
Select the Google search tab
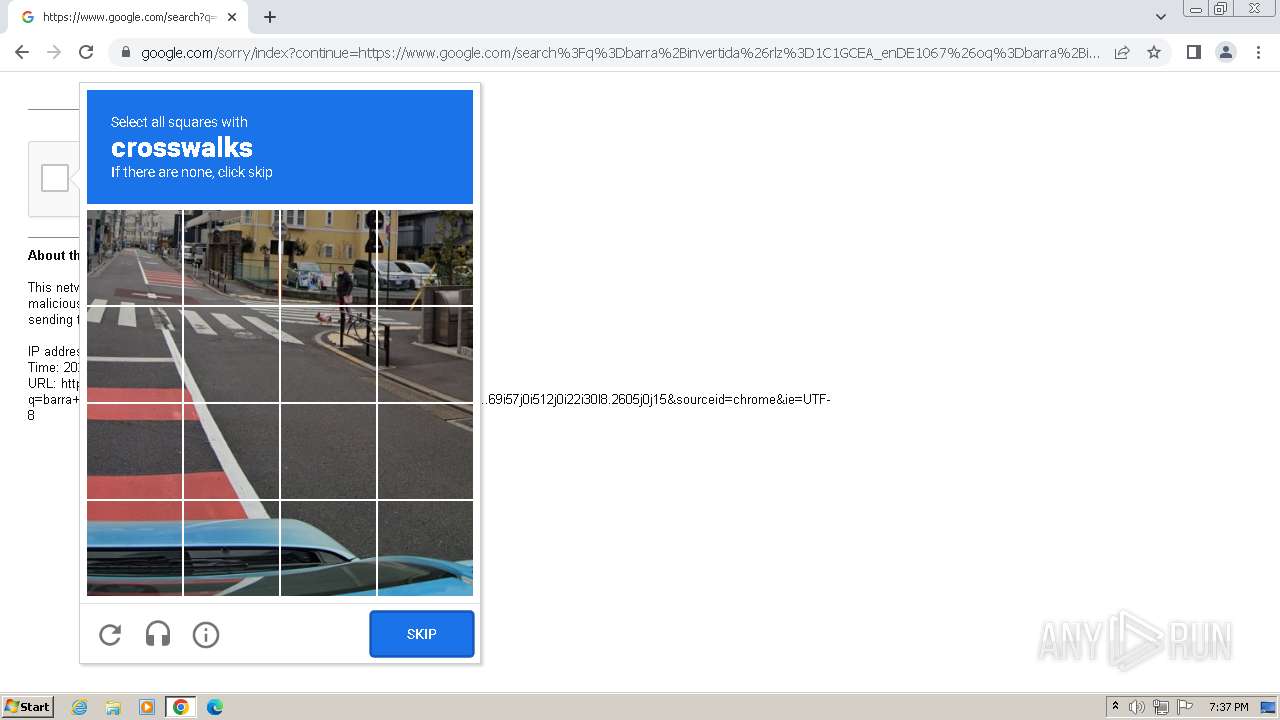coord(128,17)
